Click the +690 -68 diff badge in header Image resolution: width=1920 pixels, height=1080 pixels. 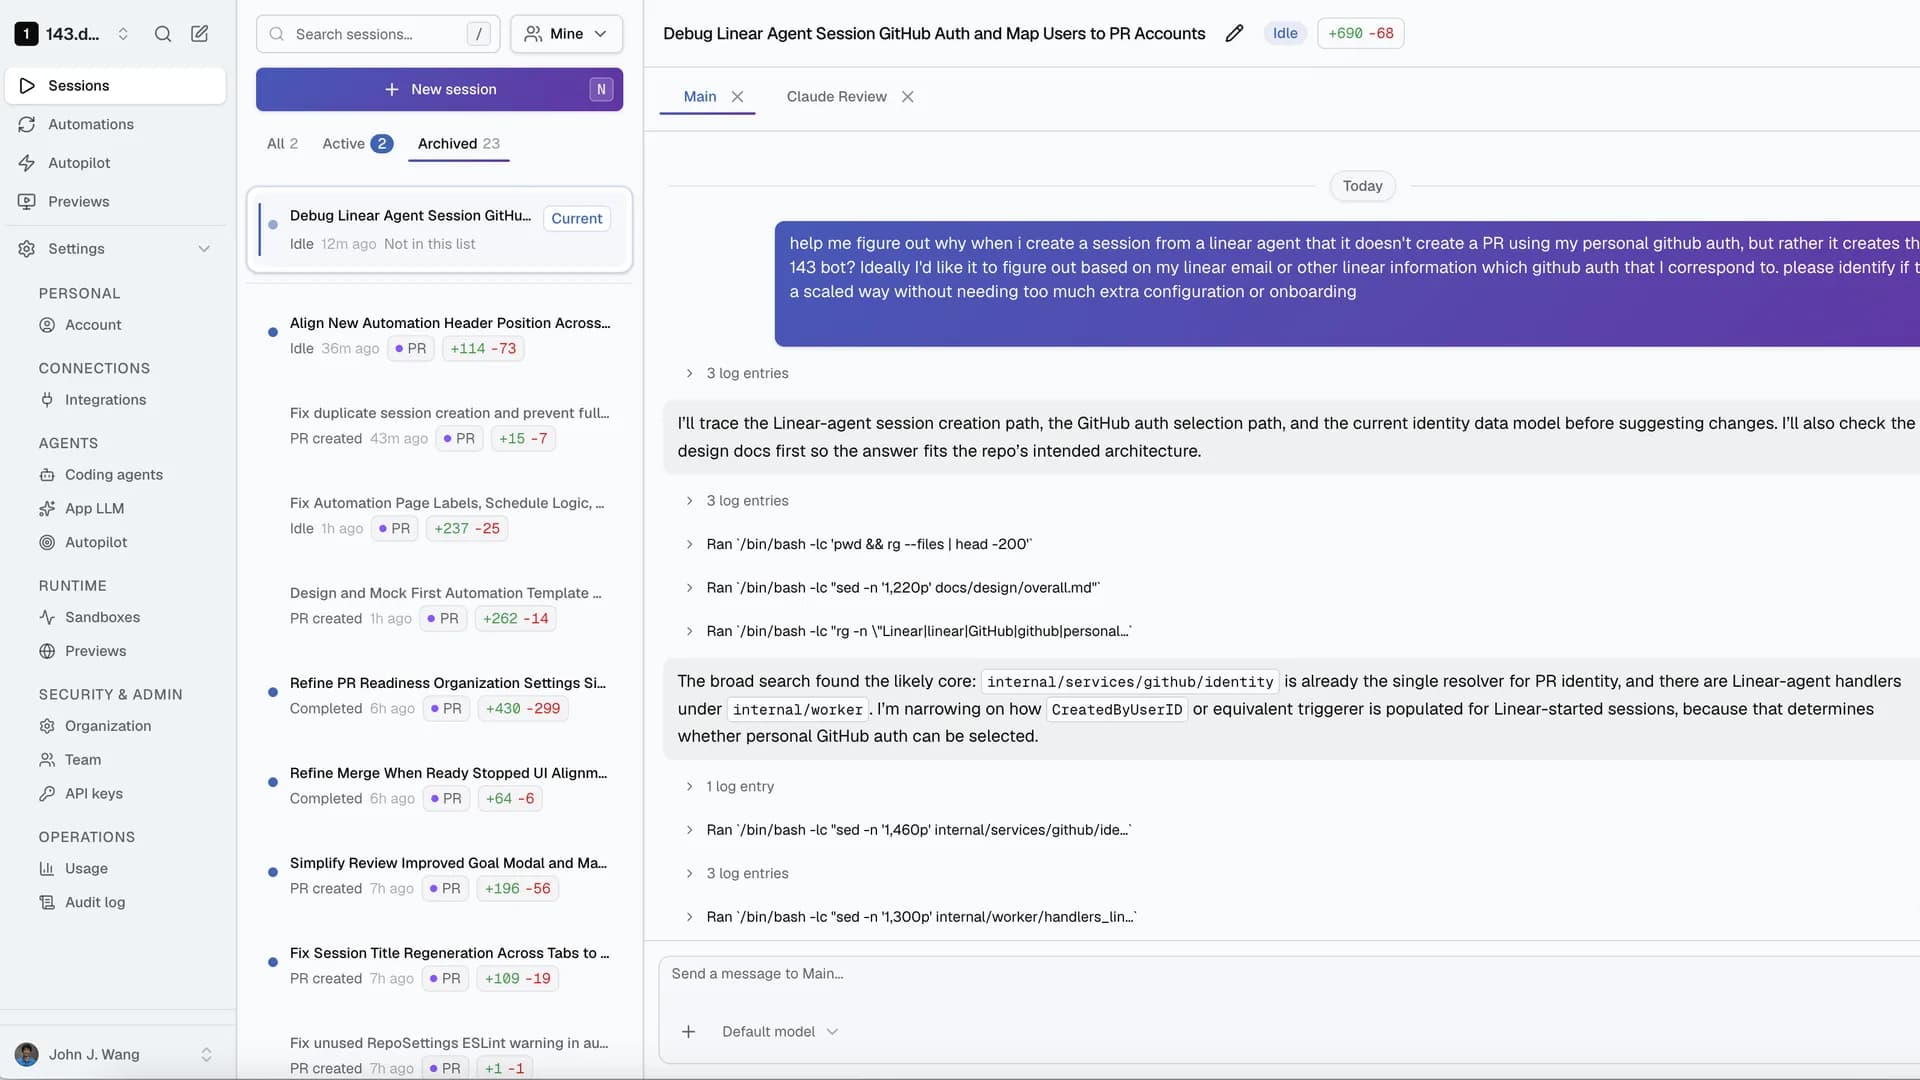(1360, 34)
